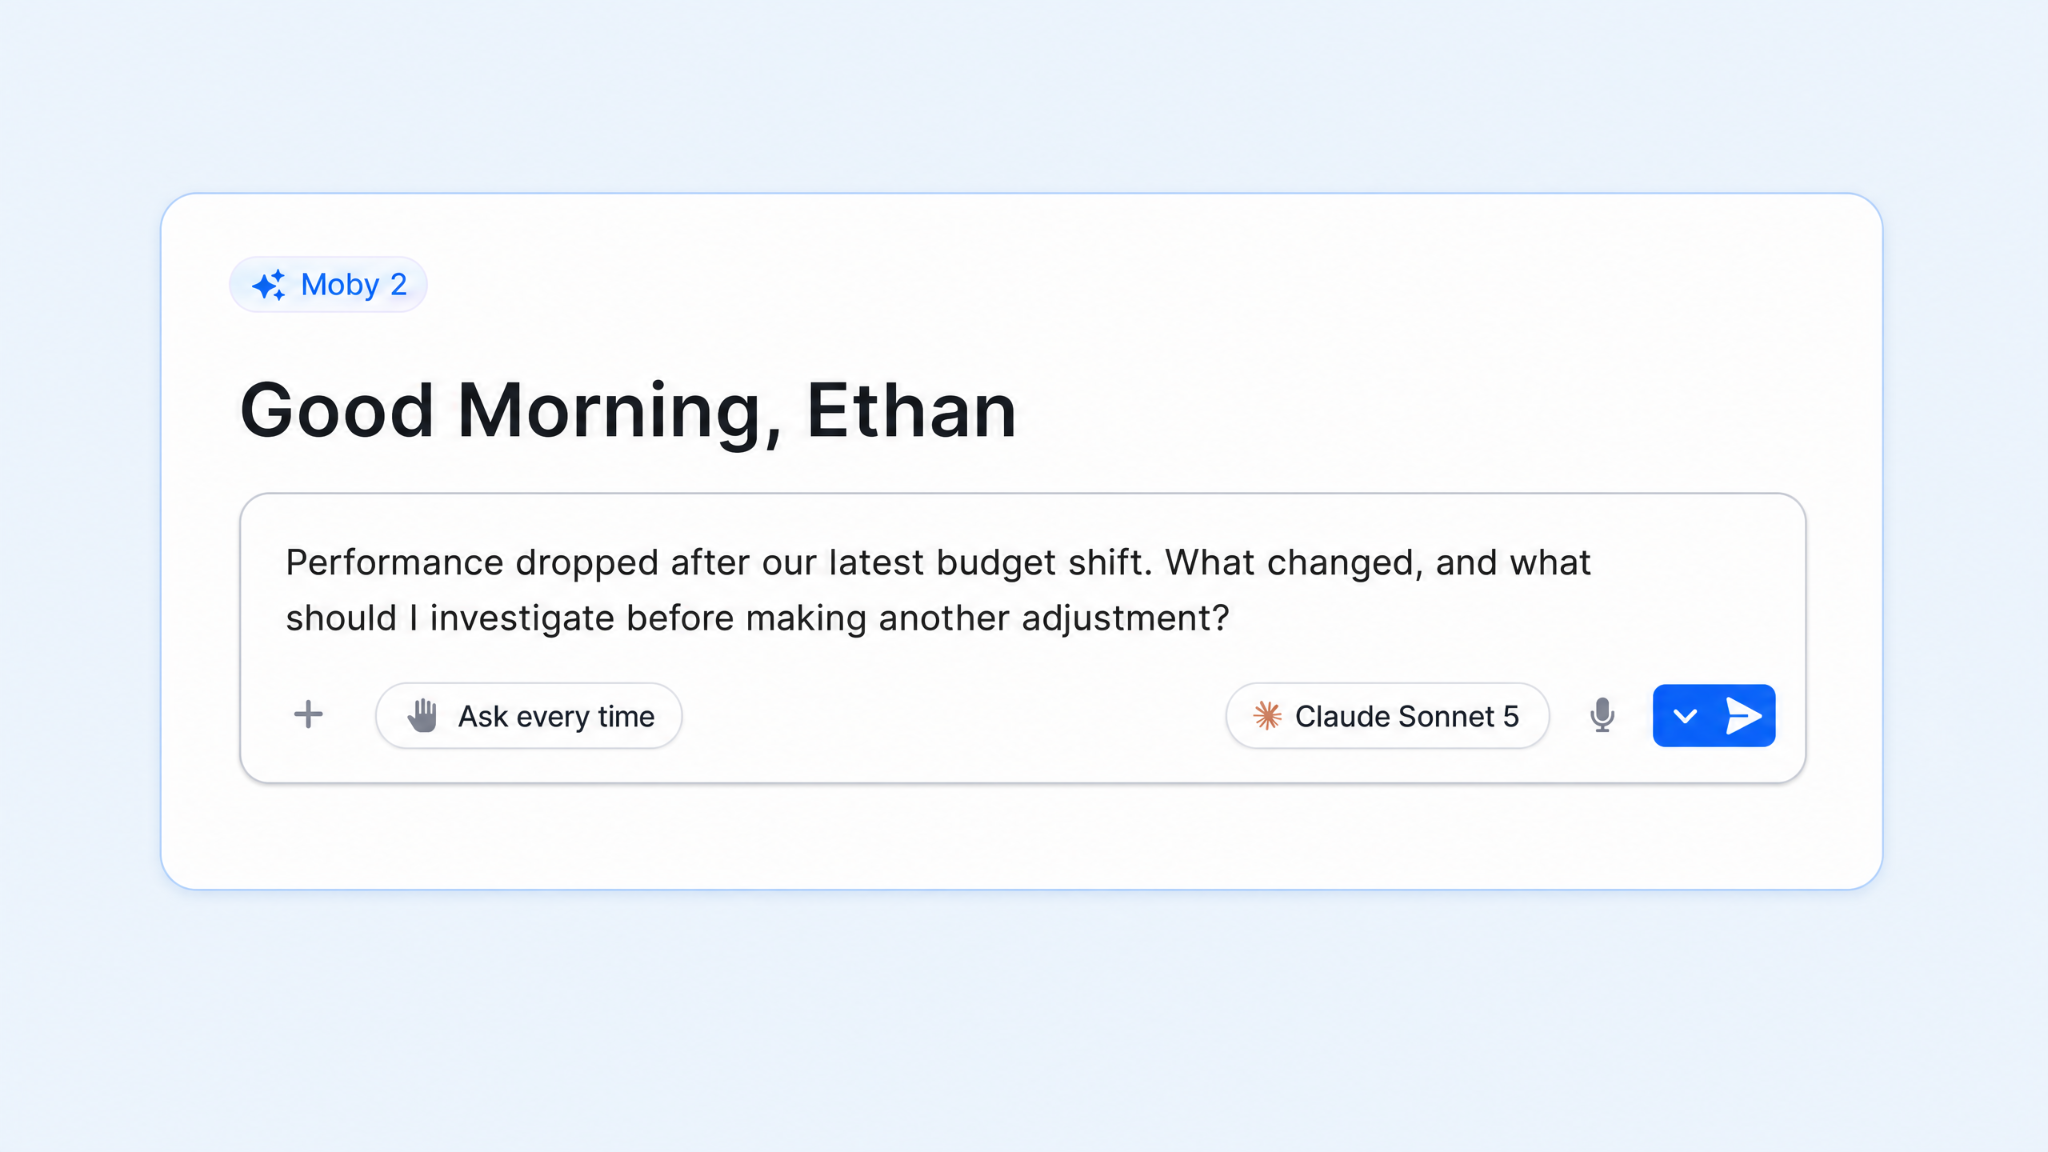Click the blue sparkle icon beside Moby 2
2048x1152 pixels.
(269, 285)
